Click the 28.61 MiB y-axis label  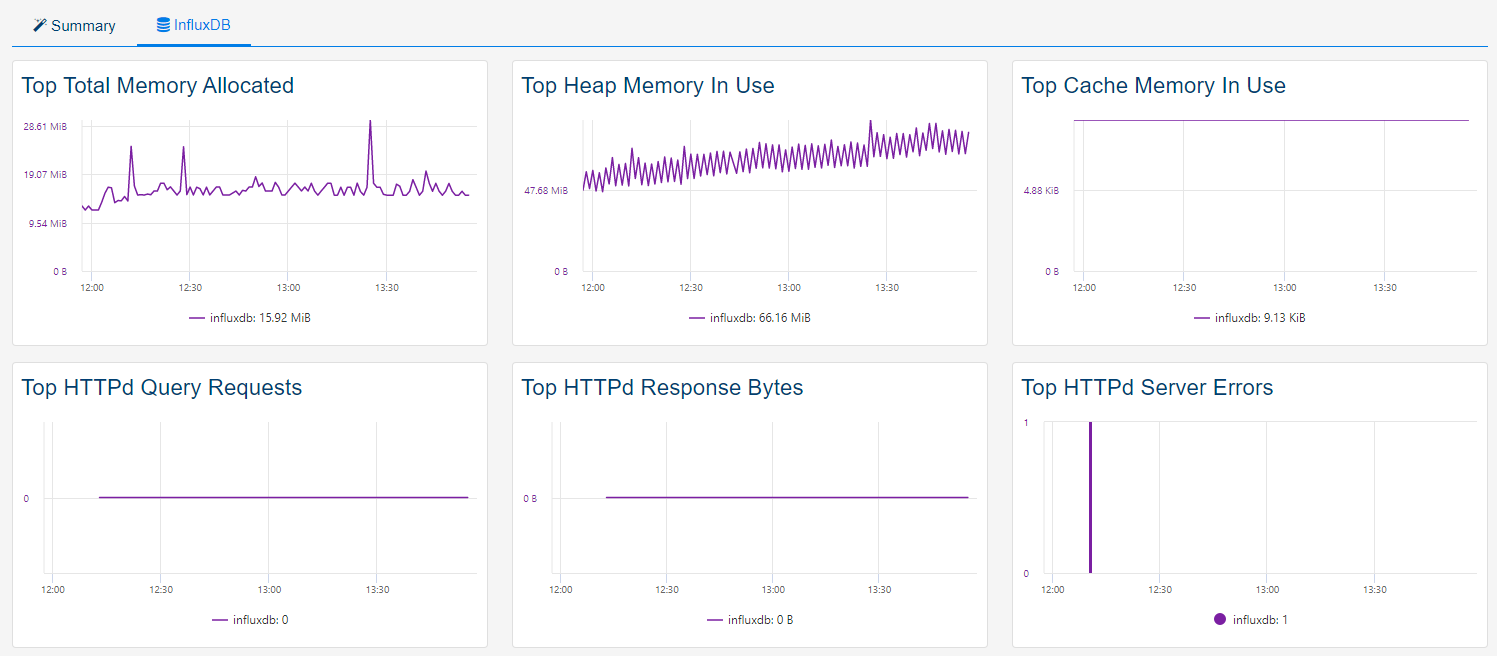(x=45, y=127)
